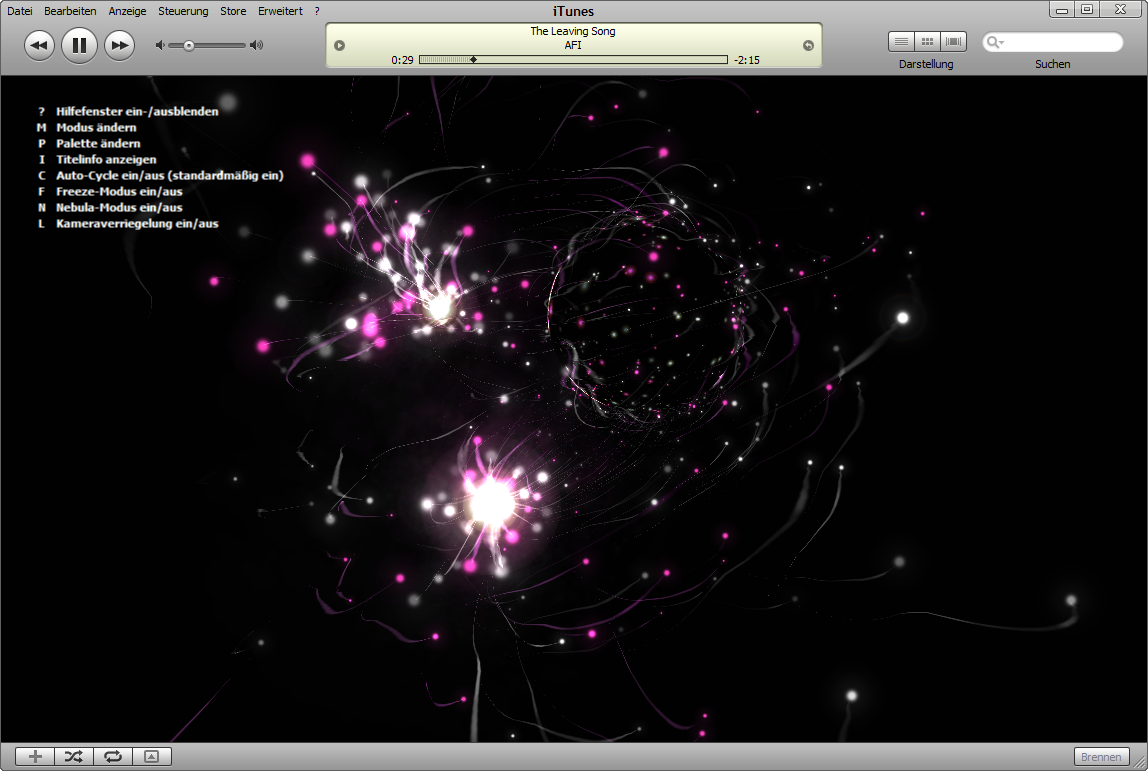Toggle shuffle playback
Viewport: 1148px width, 771px height.
click(x=74, y=756)
